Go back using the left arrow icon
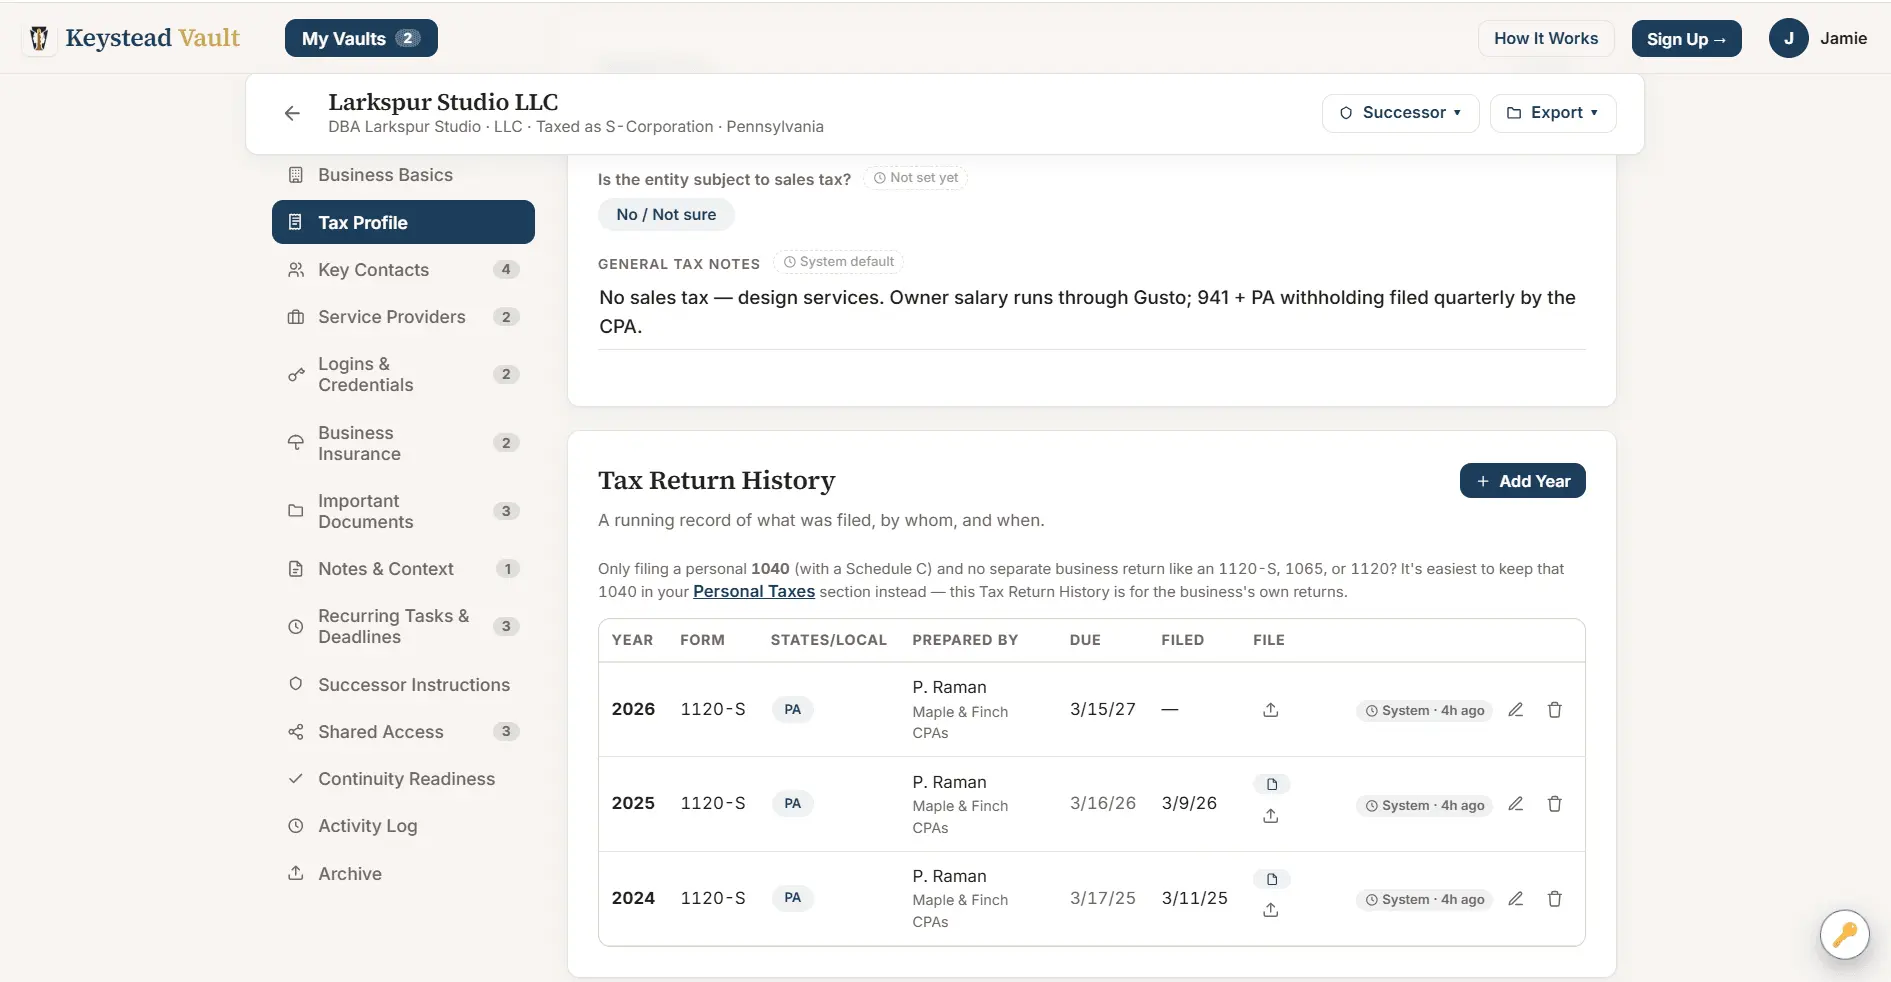Viewport: 1891px width, 982px height. [292, 114]
